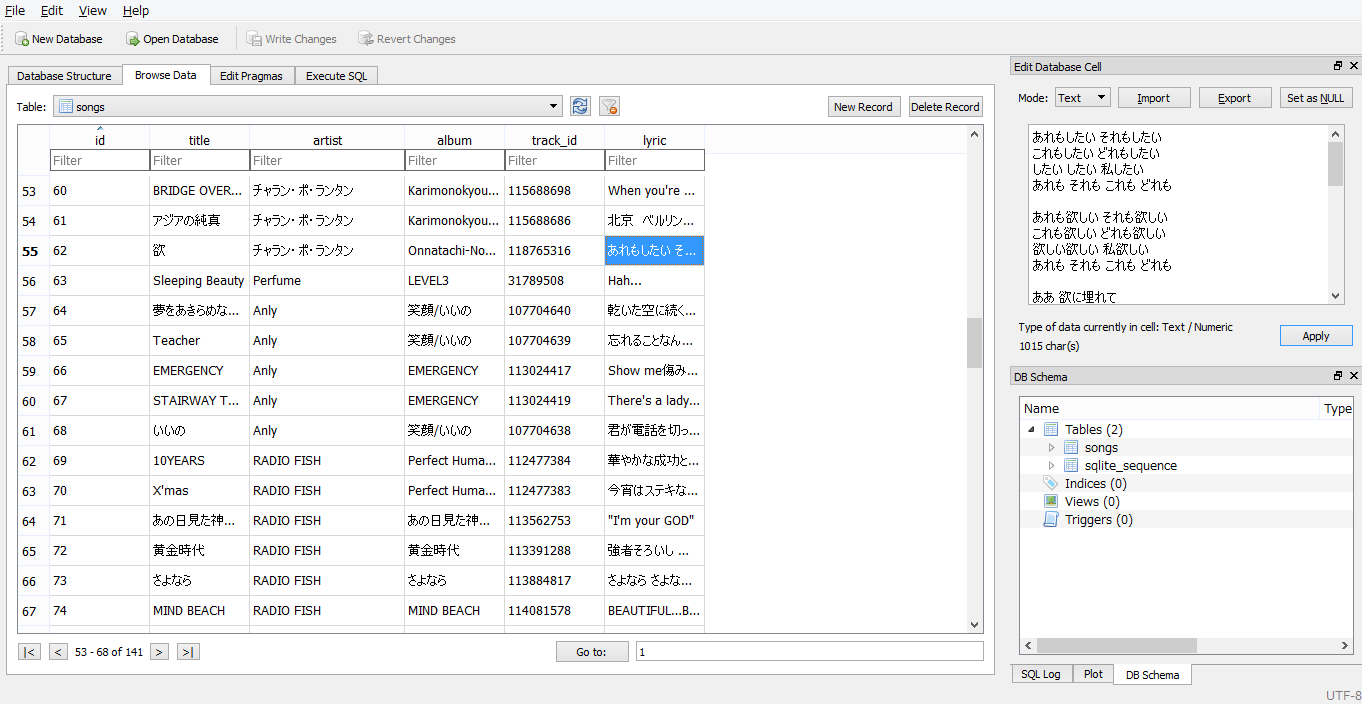Viewport: 1362px width, 704px height.
Task: Click the title column filter field
Action: (200, 160)
